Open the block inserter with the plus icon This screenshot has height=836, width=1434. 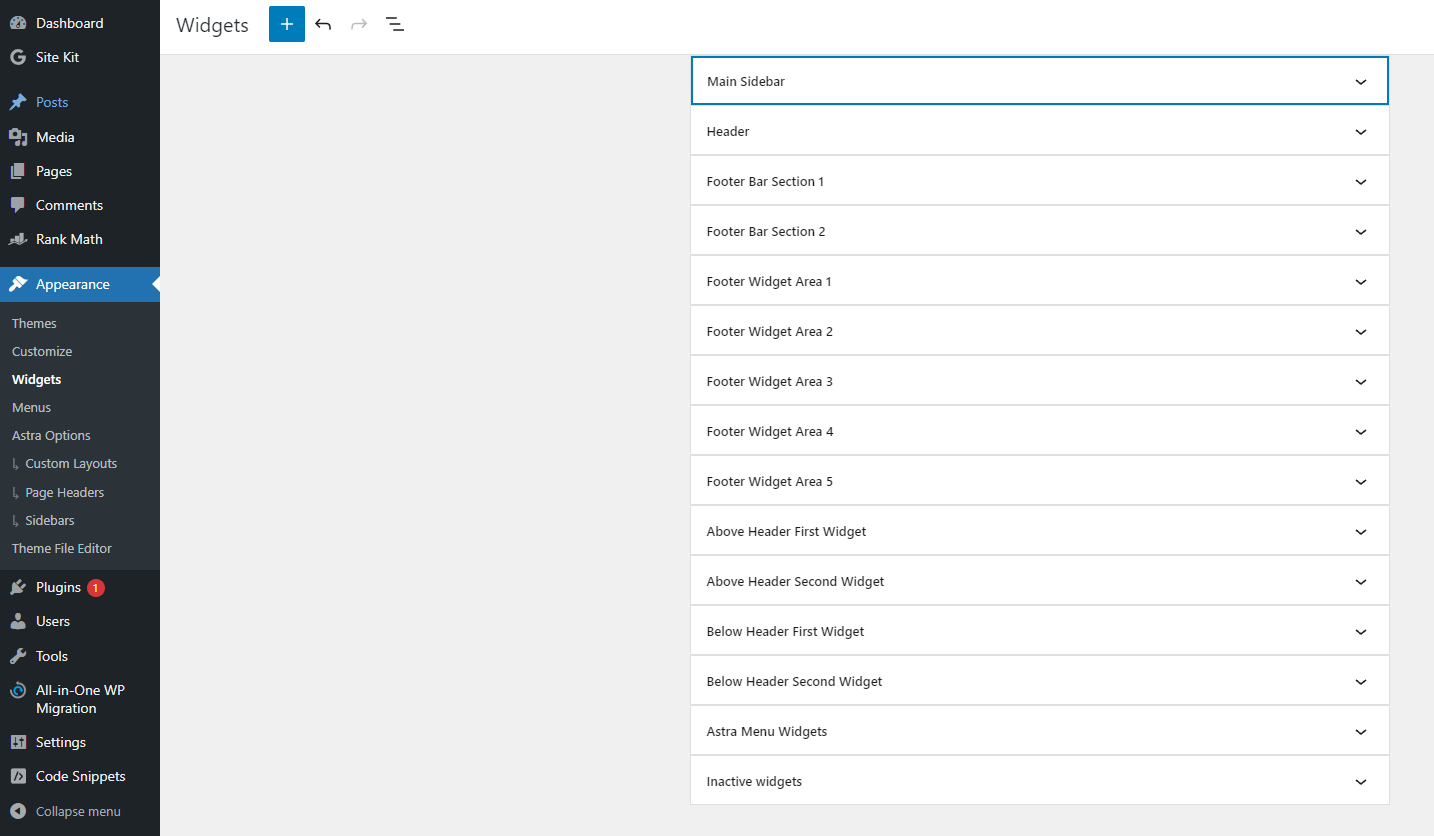point(286,23)
